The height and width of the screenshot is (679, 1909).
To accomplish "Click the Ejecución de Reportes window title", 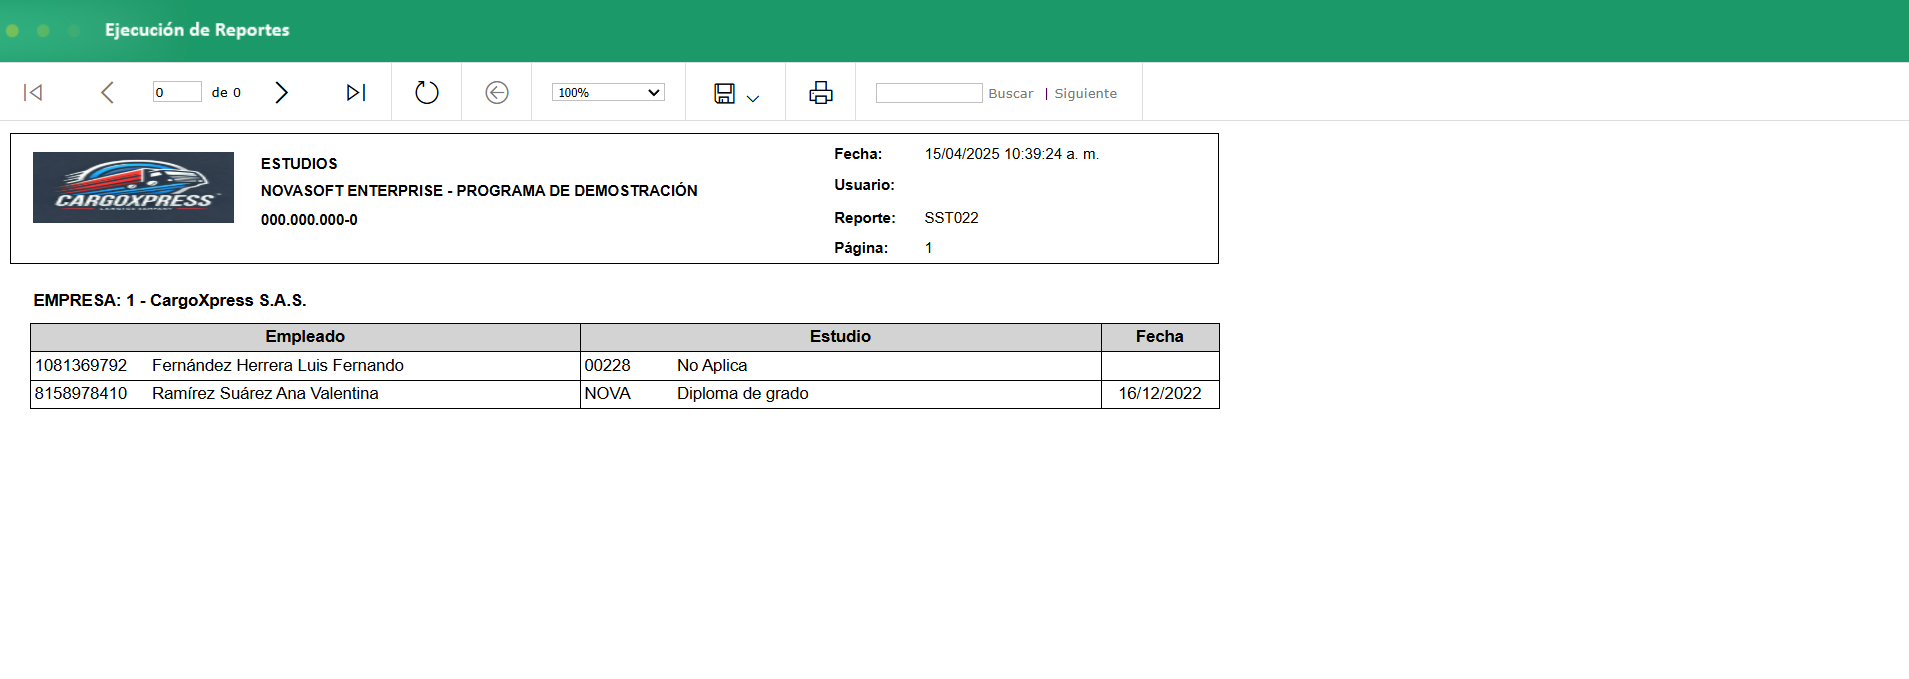I will [x=197, y=30].
